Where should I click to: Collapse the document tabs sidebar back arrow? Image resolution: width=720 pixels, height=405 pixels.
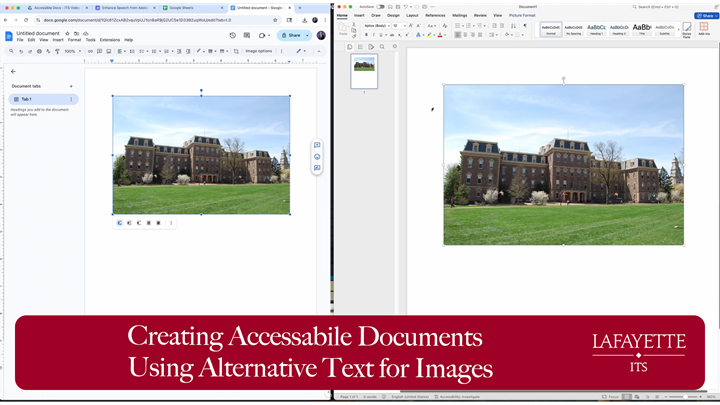point(13,72)
